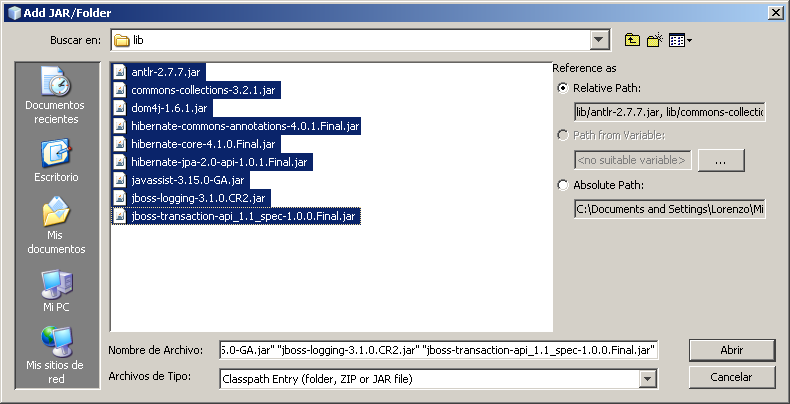Select antlr-2.7.7.jar file name
This screenshot has height=404, width=790.
pyautogui.click(x=166, y=72)
